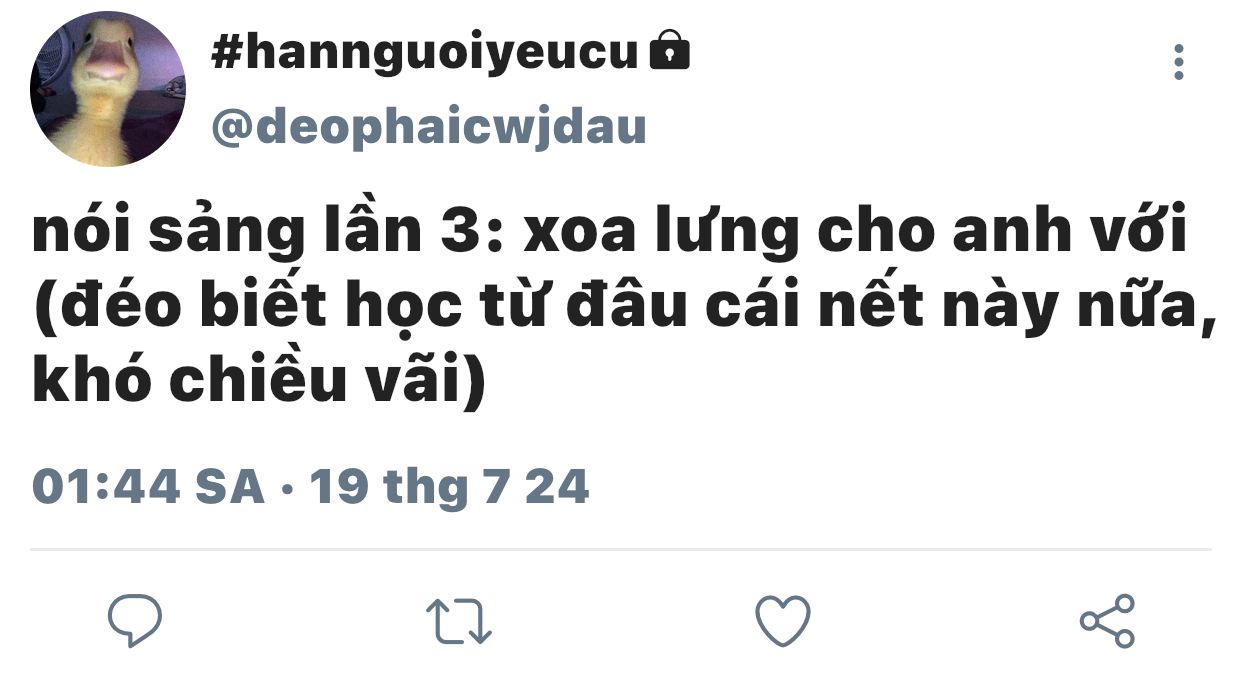The height and width of the screenshot is (684, 1242).
Task: Like the tweet with the heart icon
Action: pyautogui.click(x=782, y=621)
